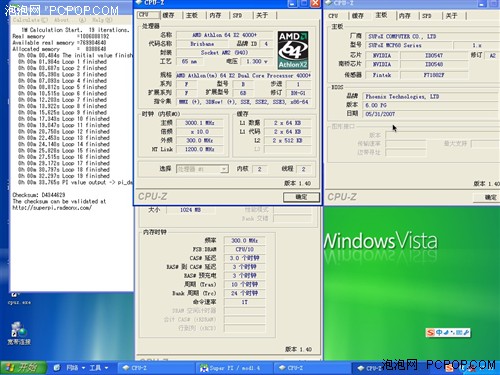Click the 'x 10.0' multiplier value
The image size is (500, 375).
point(199,132)
